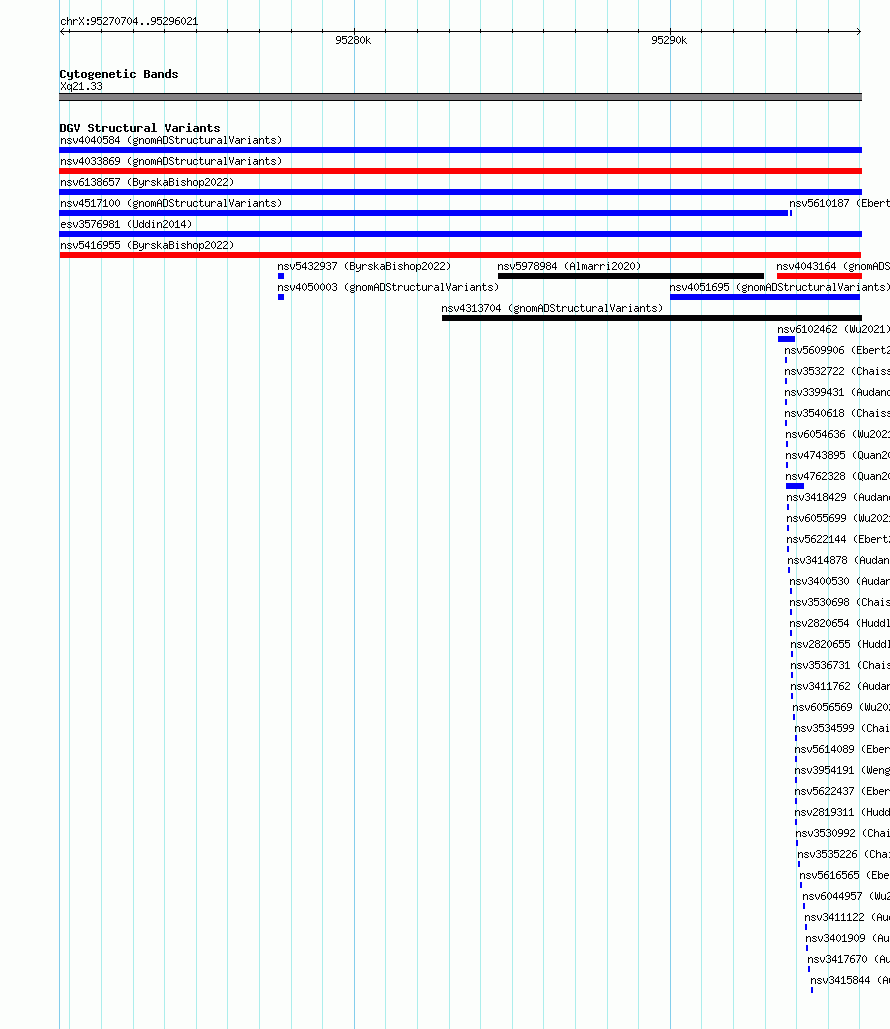Click the blue bar under nsv4517100
Screen dimensions: 890x1029
click(x=423, y=213)
